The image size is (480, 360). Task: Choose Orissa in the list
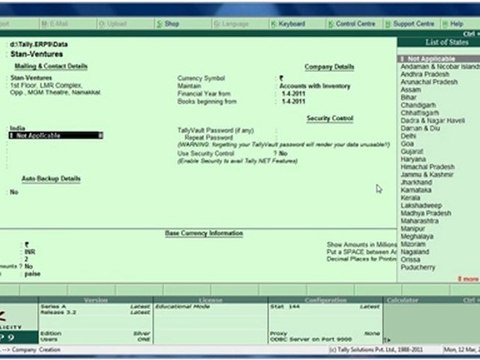[410, 259]
